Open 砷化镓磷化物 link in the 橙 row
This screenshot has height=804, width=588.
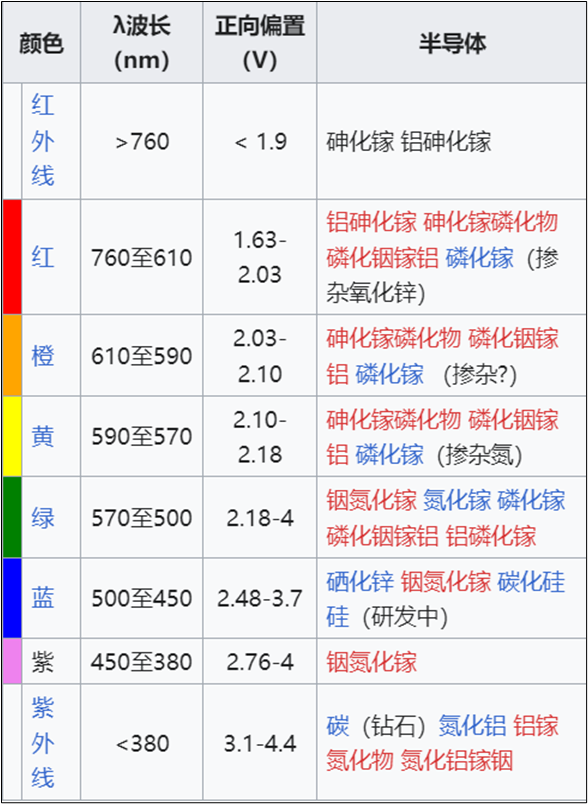tap(394, 339)
